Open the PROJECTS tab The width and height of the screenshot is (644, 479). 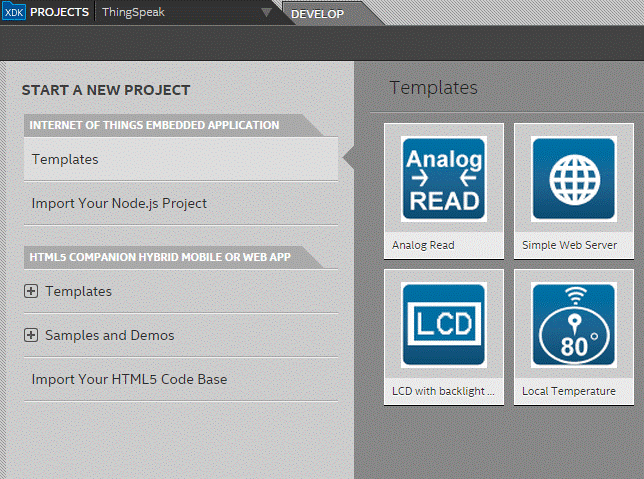point(59,13)
